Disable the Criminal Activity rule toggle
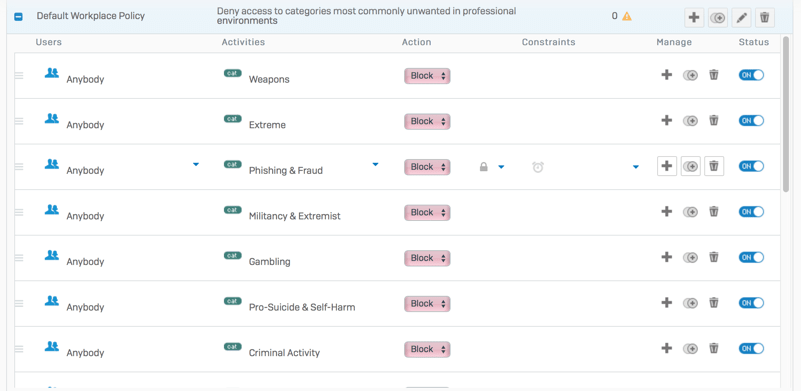Image resolution: width=801 pixels, height=391 pixels. [751, 348]
